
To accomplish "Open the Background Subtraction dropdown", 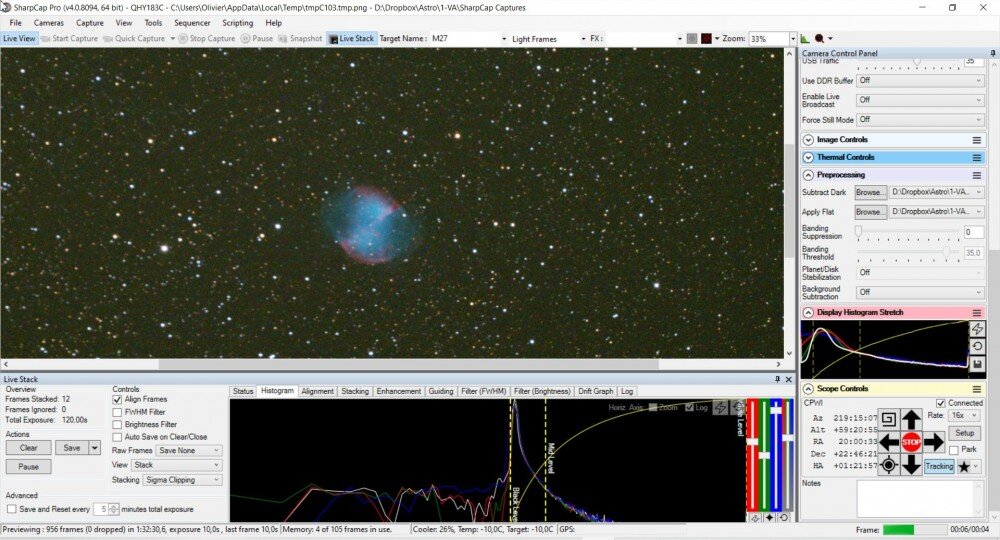I will click(x=920, y=293).
